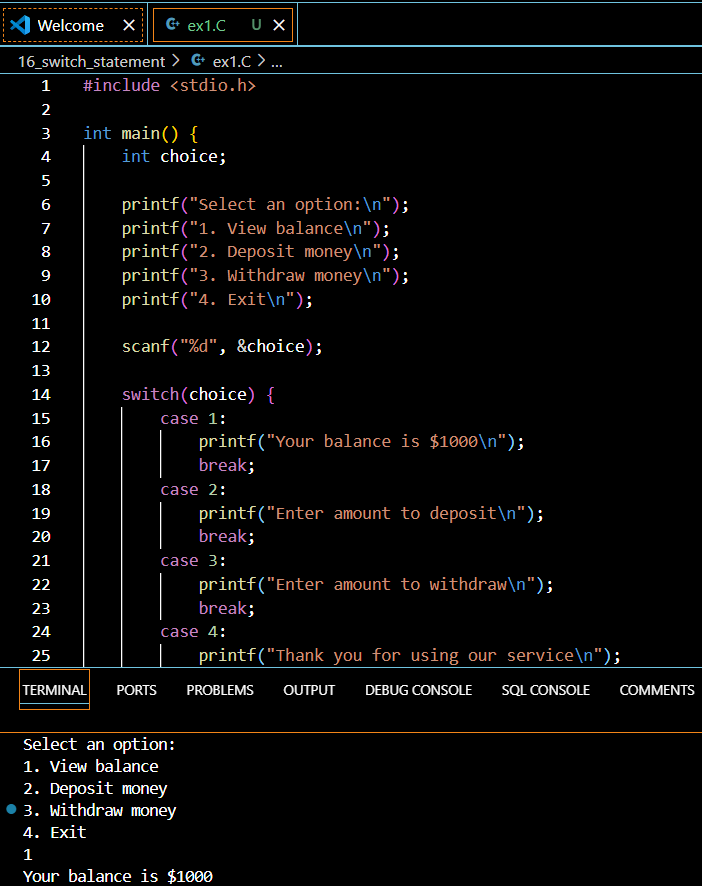Click the 'int main()' function line

(141, 133)
